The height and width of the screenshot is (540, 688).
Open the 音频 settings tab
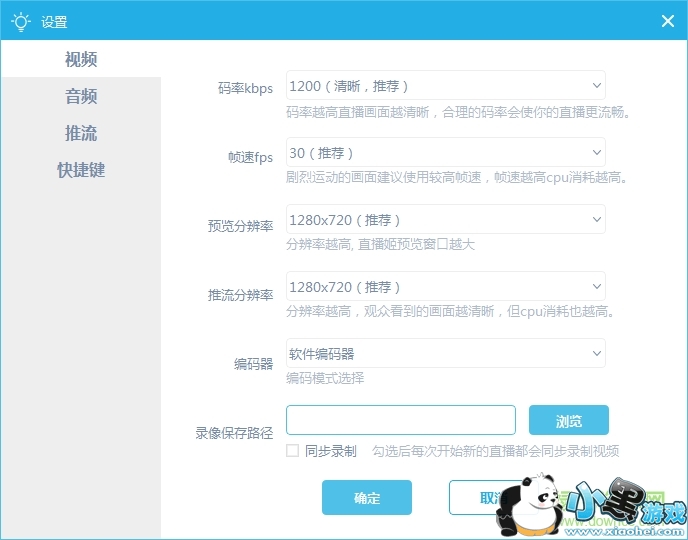point(81,96)
